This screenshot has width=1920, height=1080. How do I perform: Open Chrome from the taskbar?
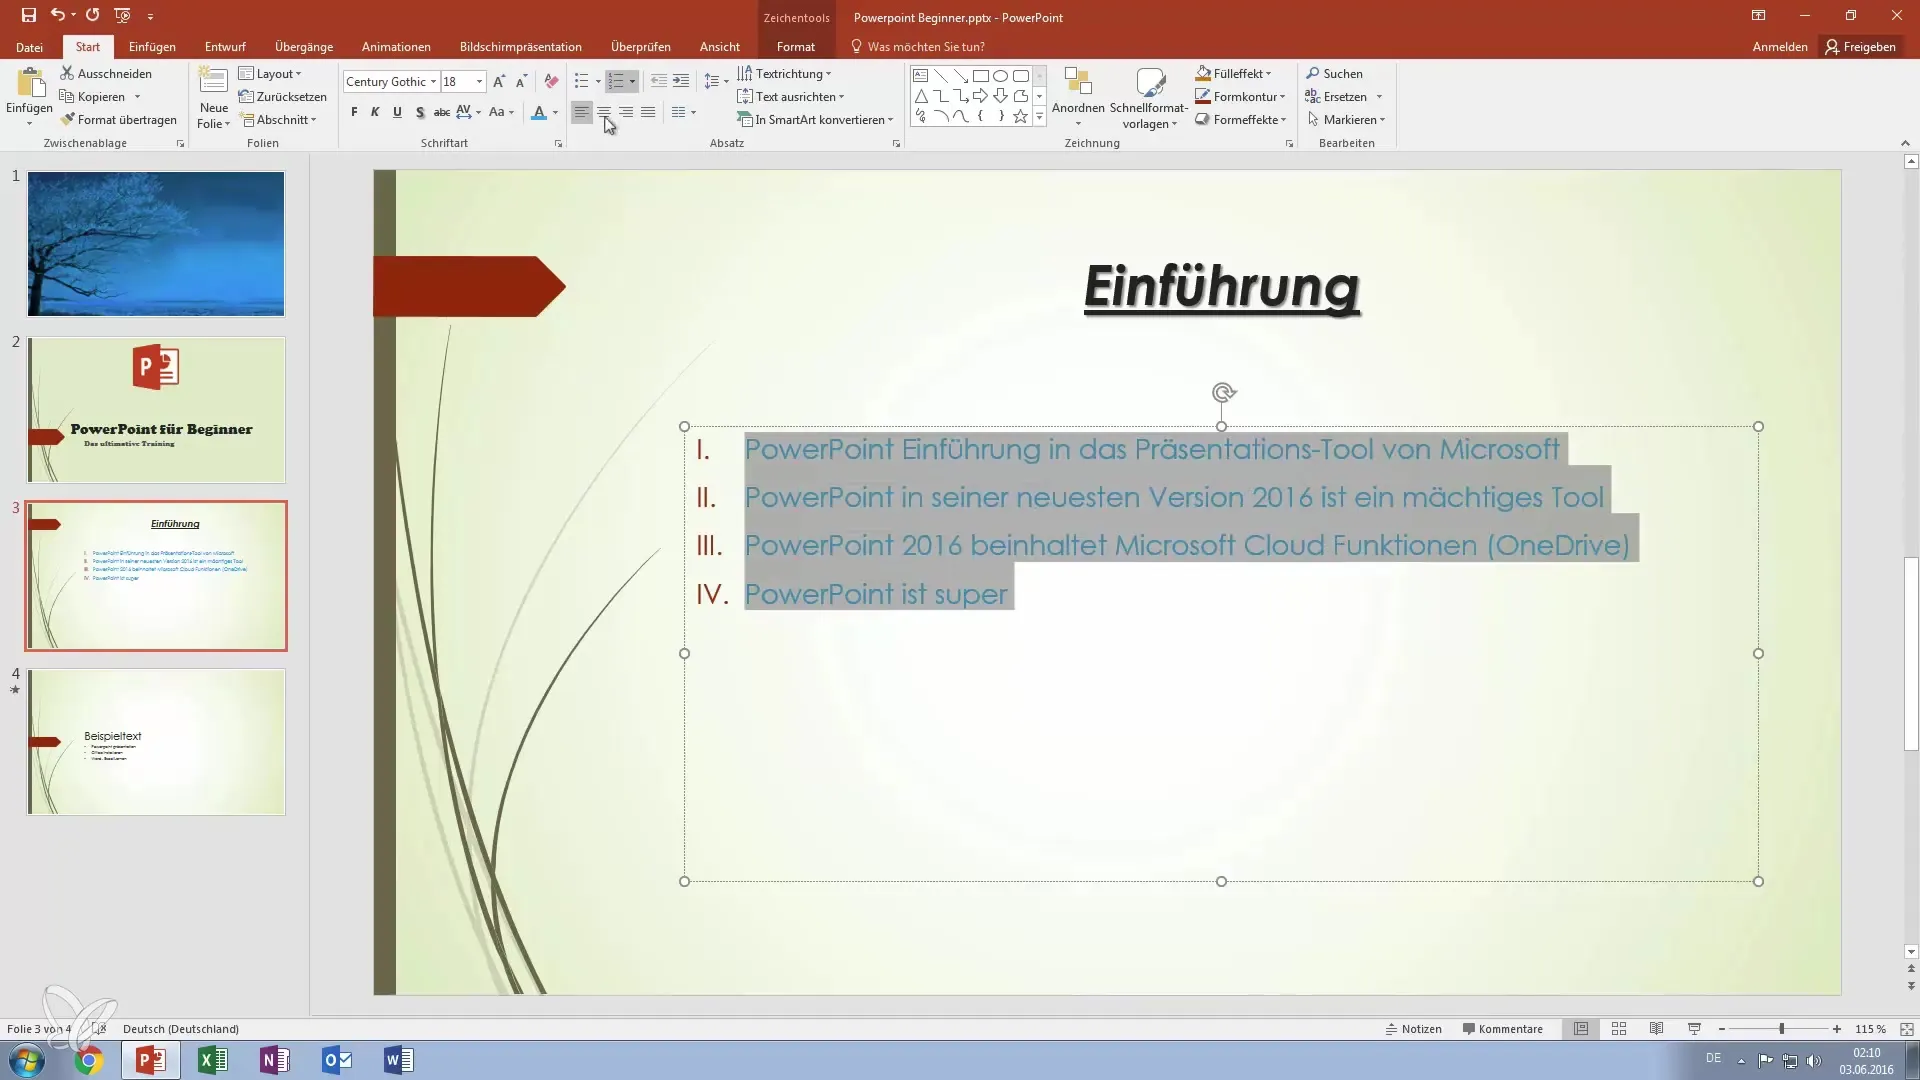[89, 1060]
